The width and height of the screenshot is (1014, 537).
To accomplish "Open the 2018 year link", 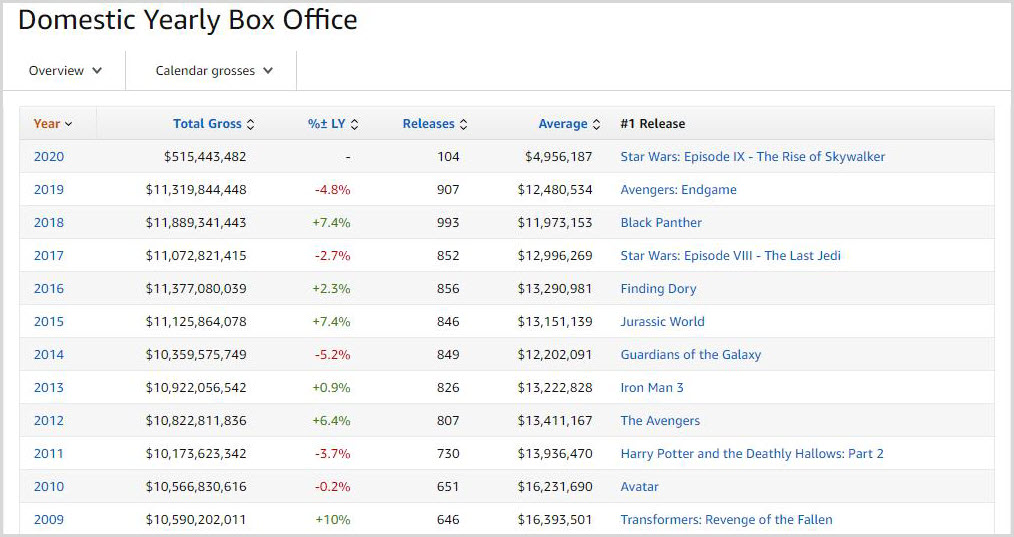I will point(49,223).
